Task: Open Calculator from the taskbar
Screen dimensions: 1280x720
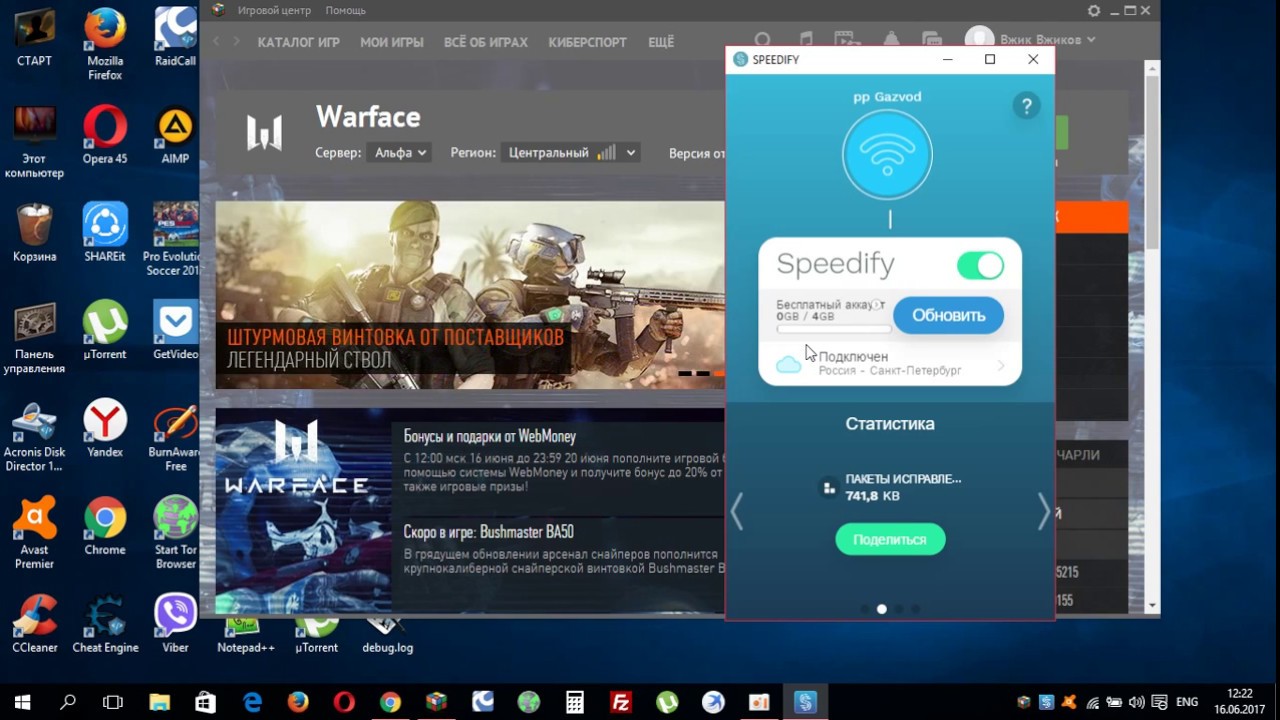Action: (x=575, y=702)
